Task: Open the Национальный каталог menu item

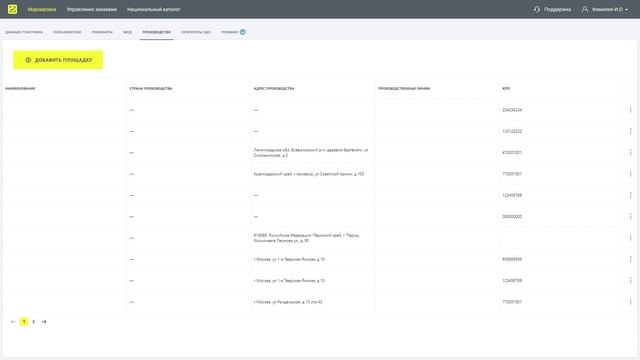Action: [153, 9]
